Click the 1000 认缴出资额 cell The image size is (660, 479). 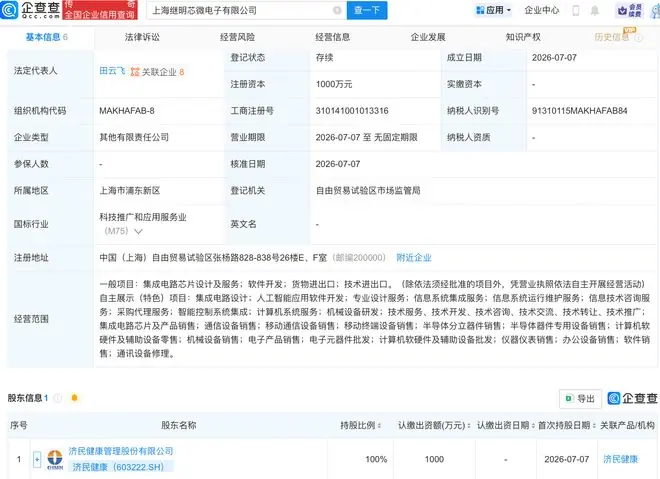click(434, 459)
